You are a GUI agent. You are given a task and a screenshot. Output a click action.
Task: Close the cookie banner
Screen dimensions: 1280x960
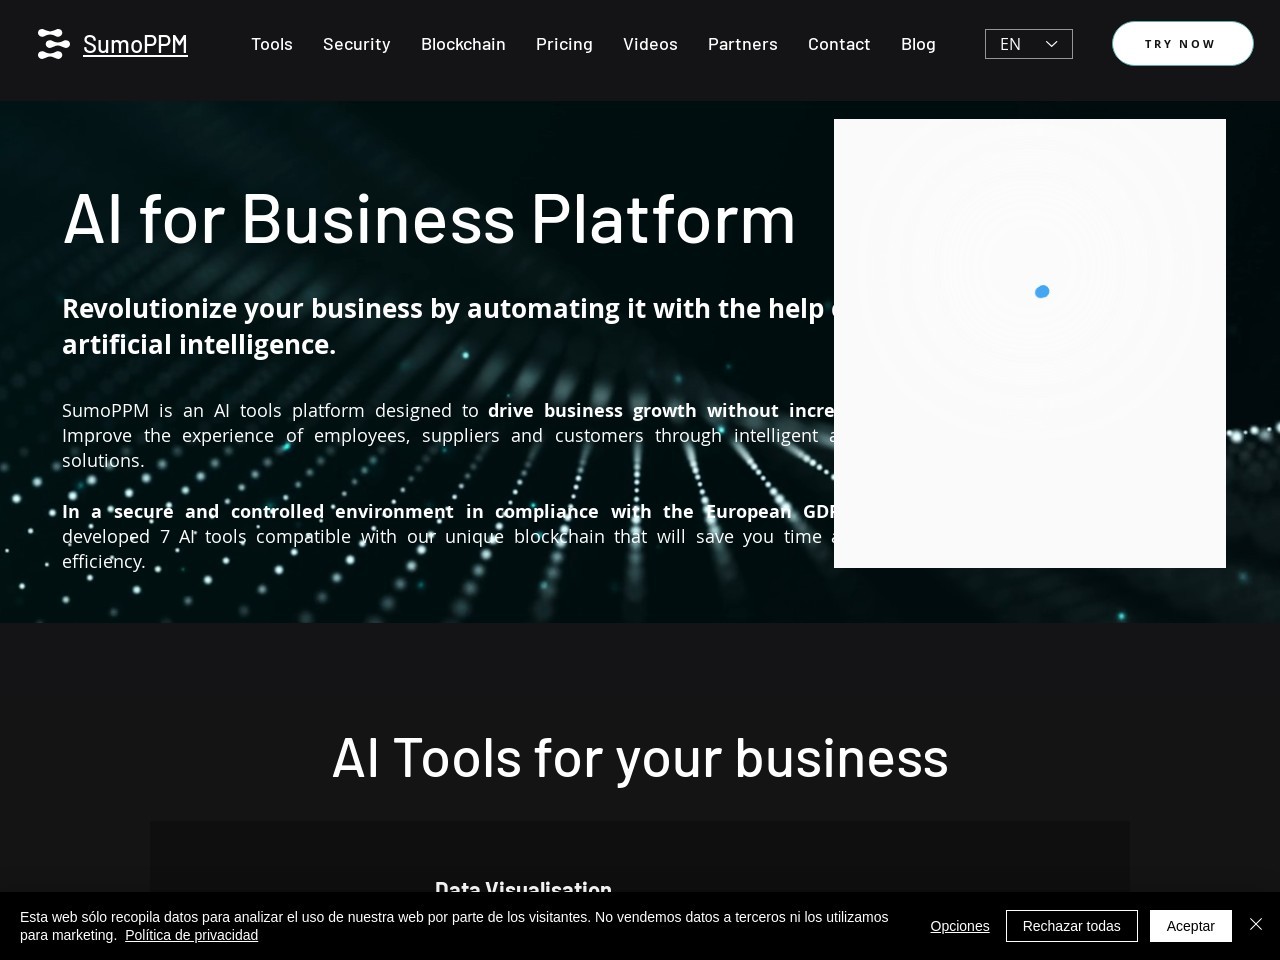click(1256, 925)
